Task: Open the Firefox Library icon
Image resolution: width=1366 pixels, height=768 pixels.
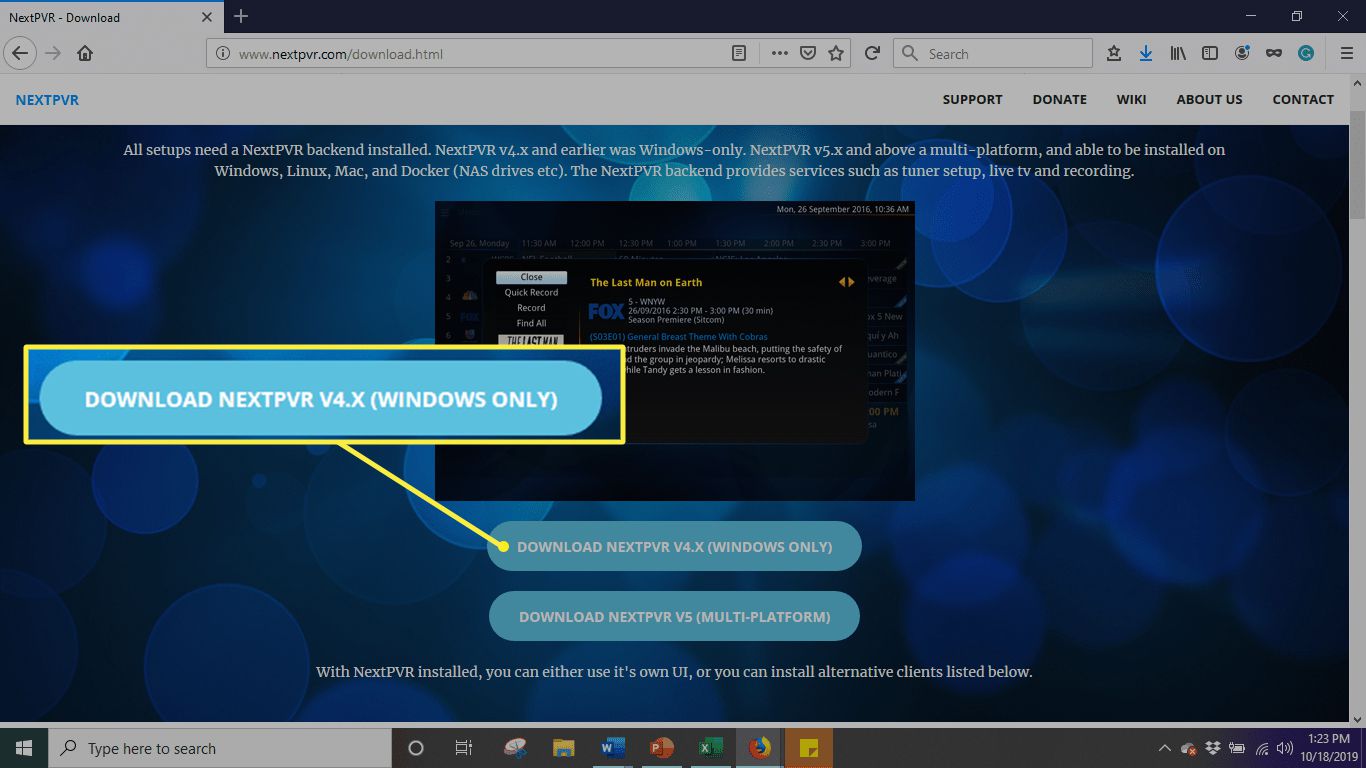Action: tap(1178, 54)
